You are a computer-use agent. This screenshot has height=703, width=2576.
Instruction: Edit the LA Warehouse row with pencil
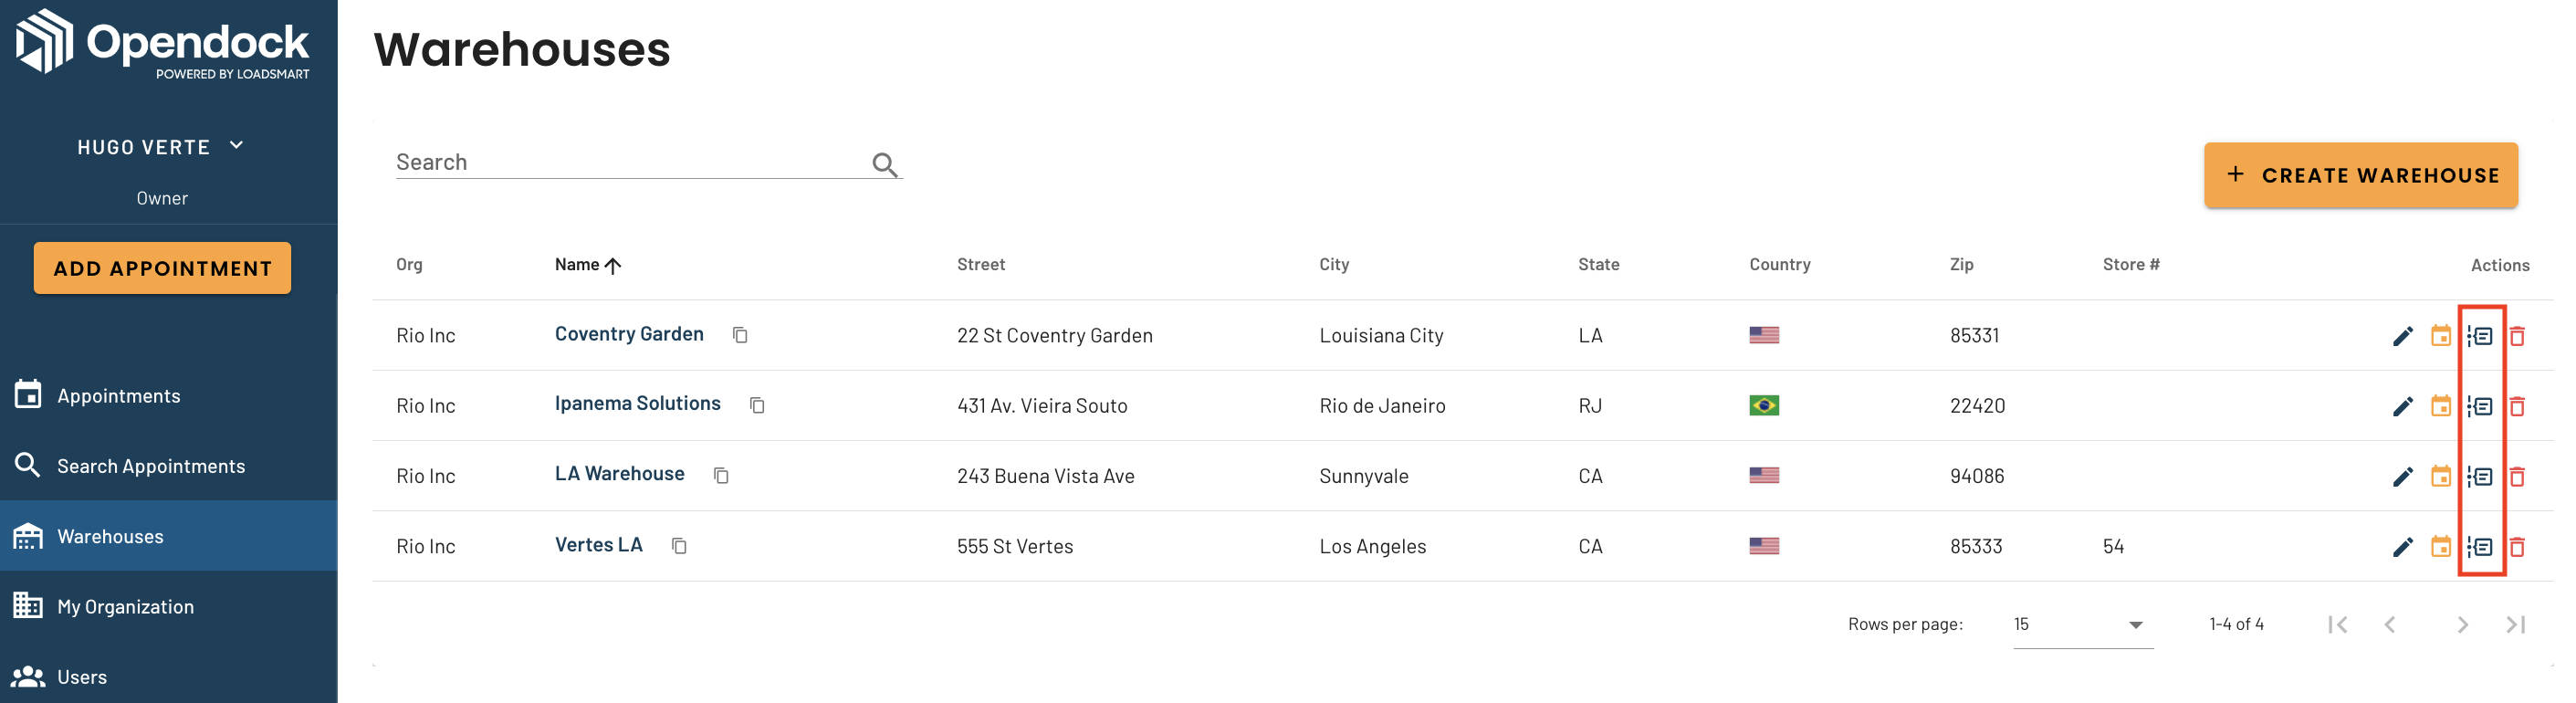(x=2402, y=476)
